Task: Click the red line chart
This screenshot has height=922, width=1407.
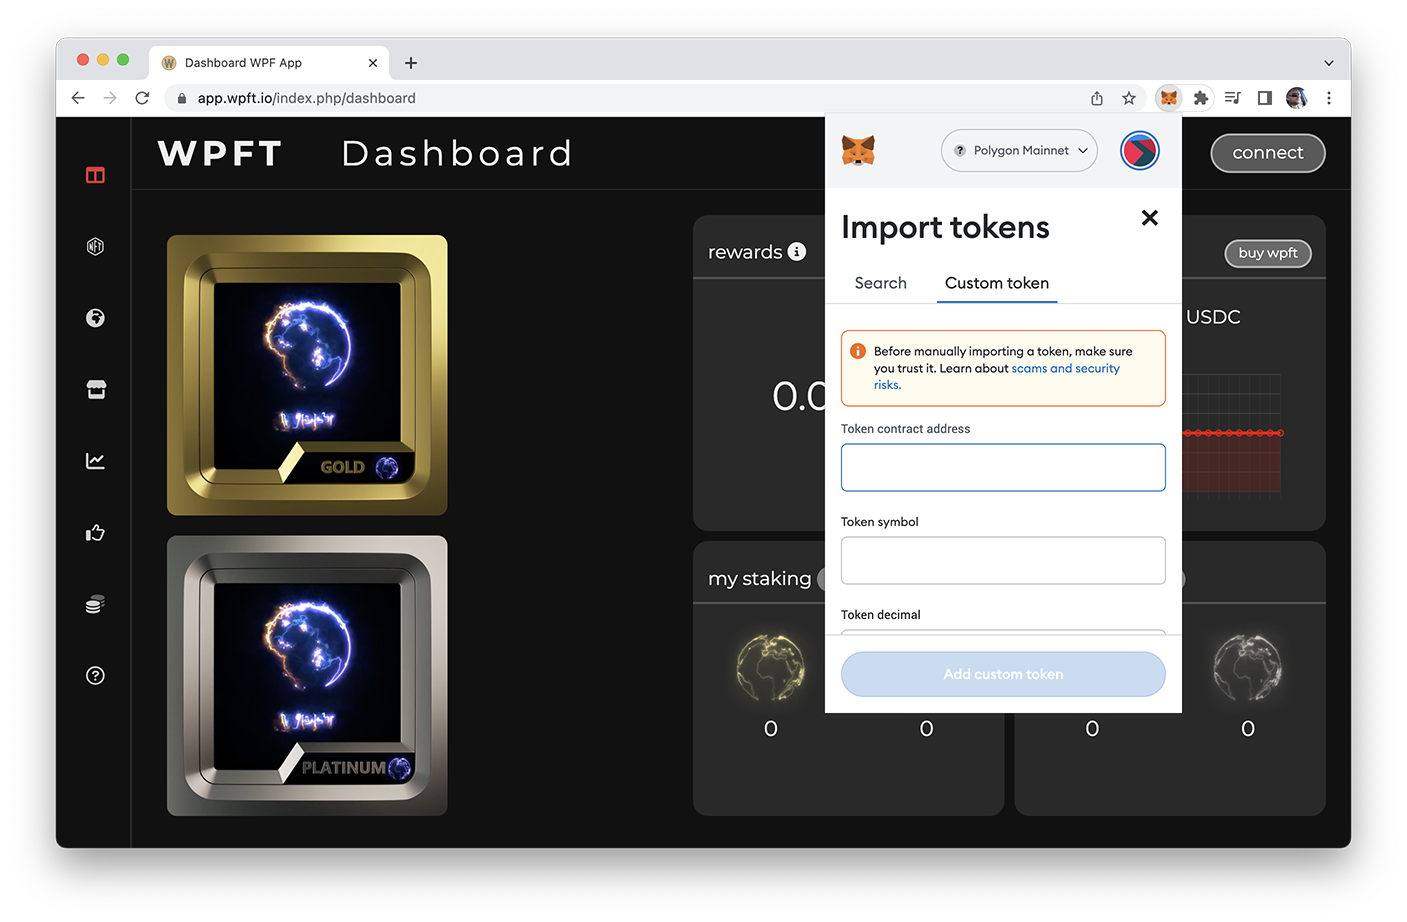Action: coord(1231,433)
